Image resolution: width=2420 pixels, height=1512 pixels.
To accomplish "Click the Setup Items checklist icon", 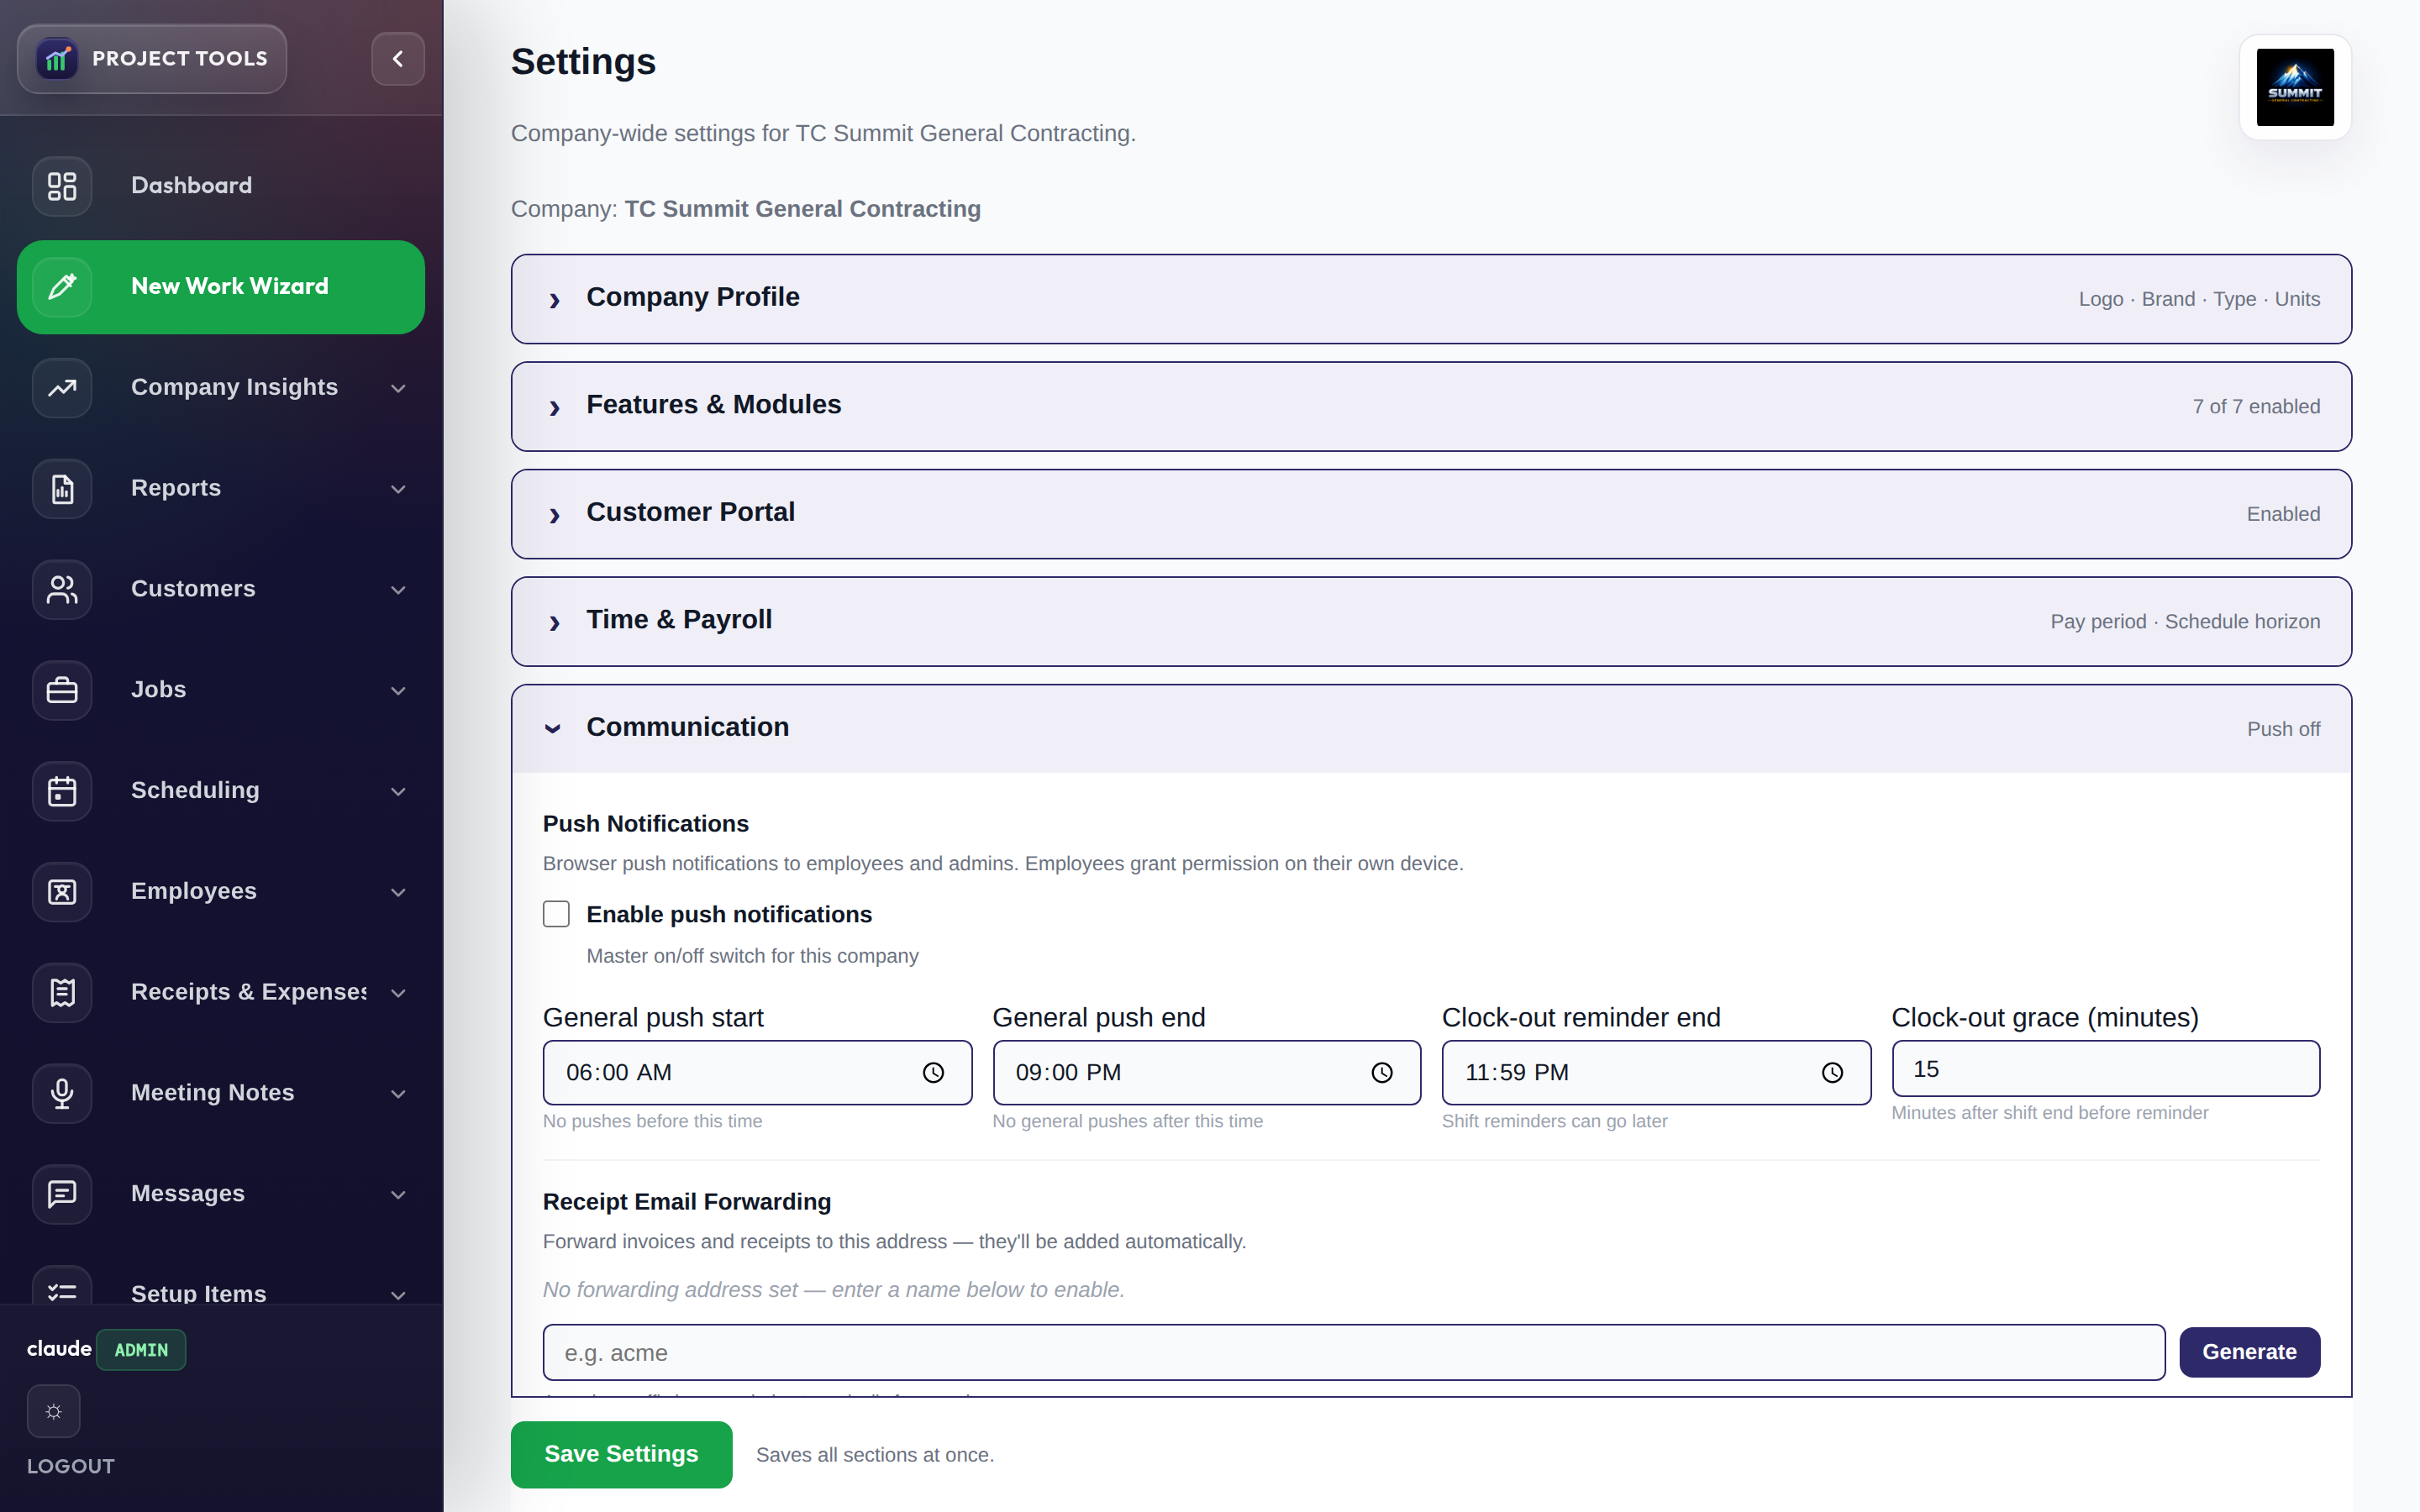I will pos(62,1288).
